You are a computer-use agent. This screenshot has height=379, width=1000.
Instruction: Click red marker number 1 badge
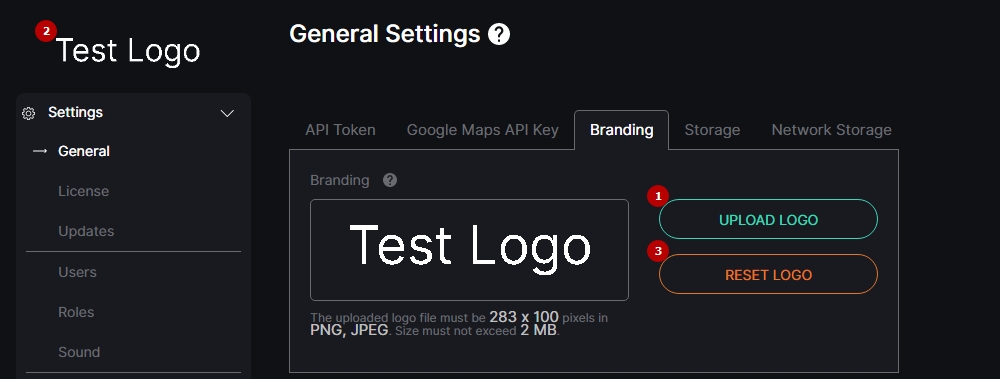[658, 196]
